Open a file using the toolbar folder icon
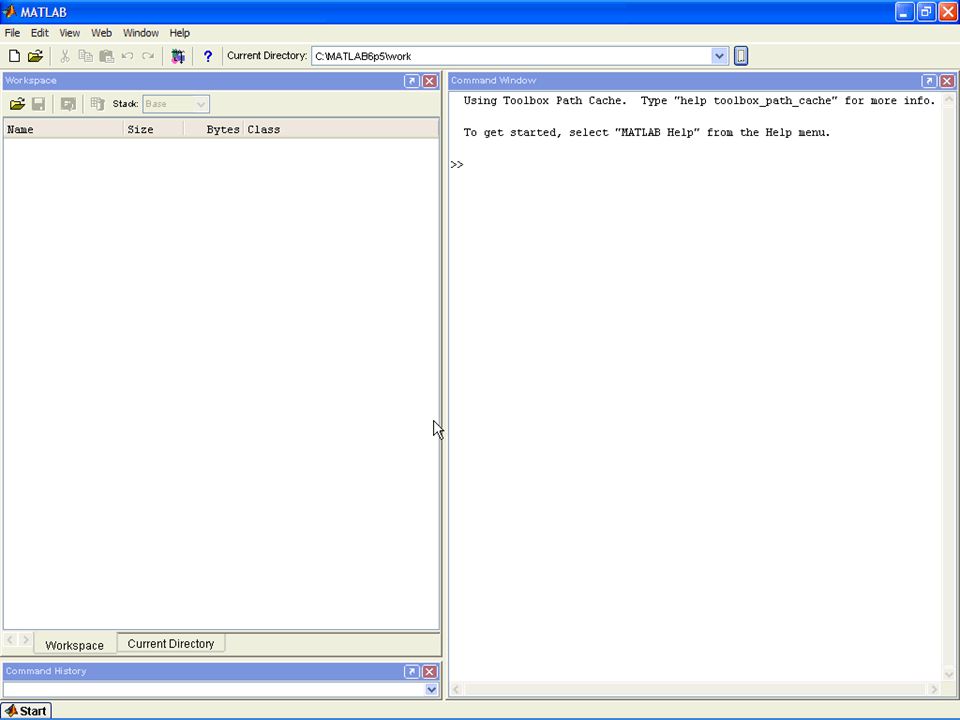This screenshot has width=960, height=720. (x=36, y=56)
